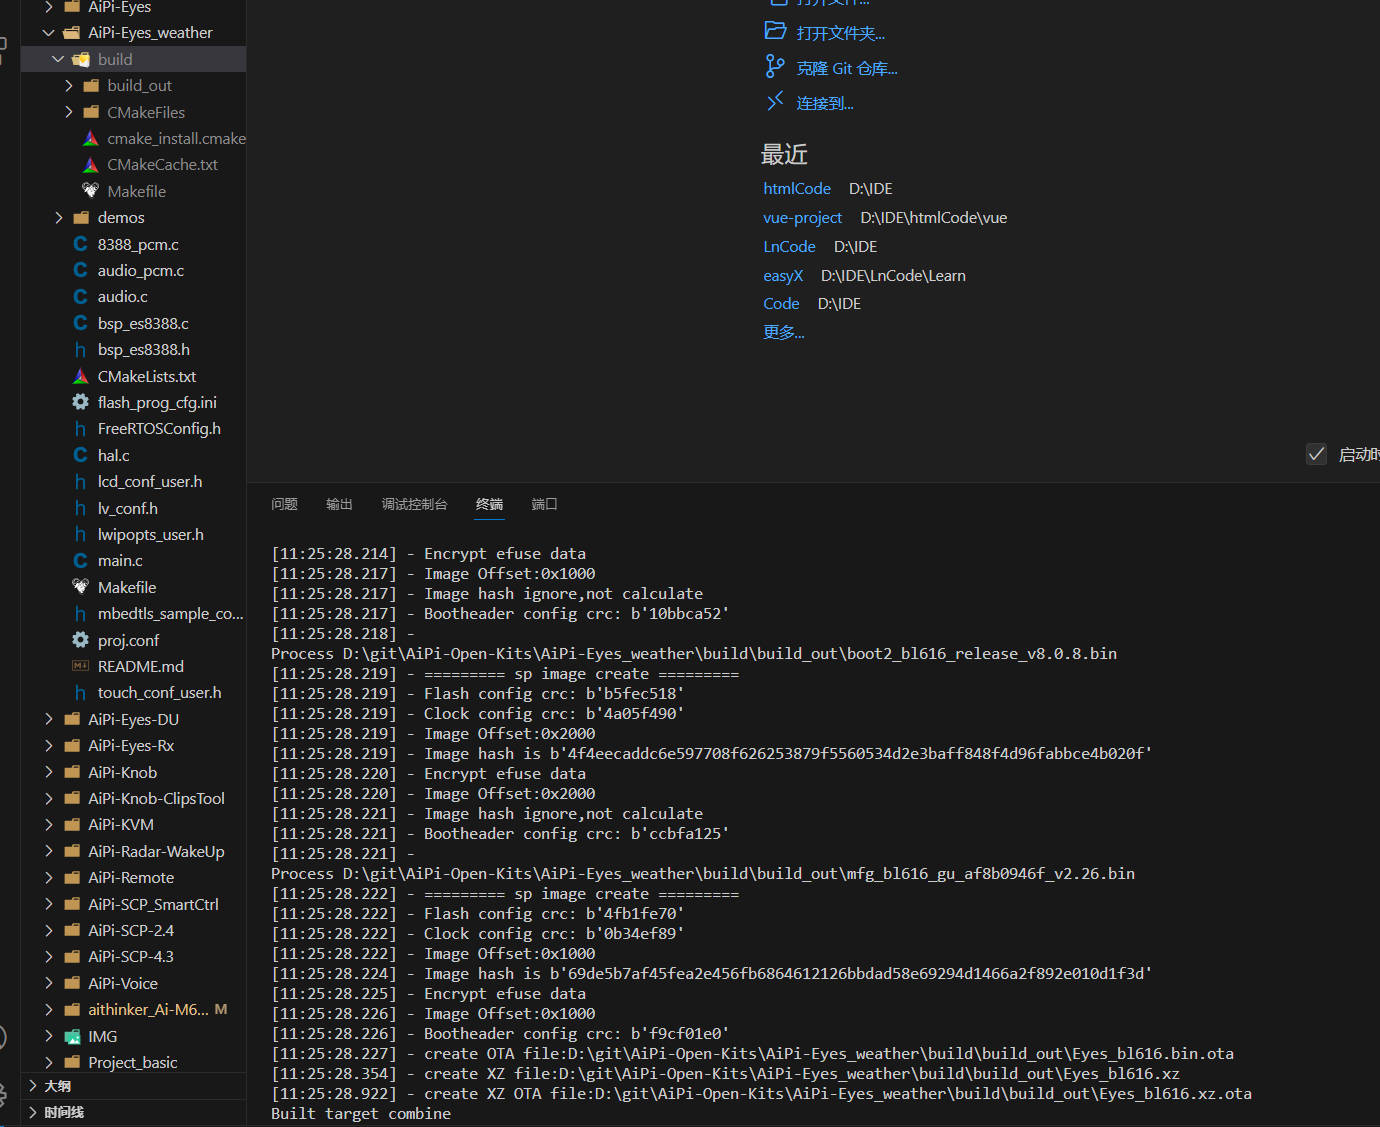Collapse the AiPi-Eyes_weather folder
Viewport: 1380px width, 1127px height.
coord(49,33)
